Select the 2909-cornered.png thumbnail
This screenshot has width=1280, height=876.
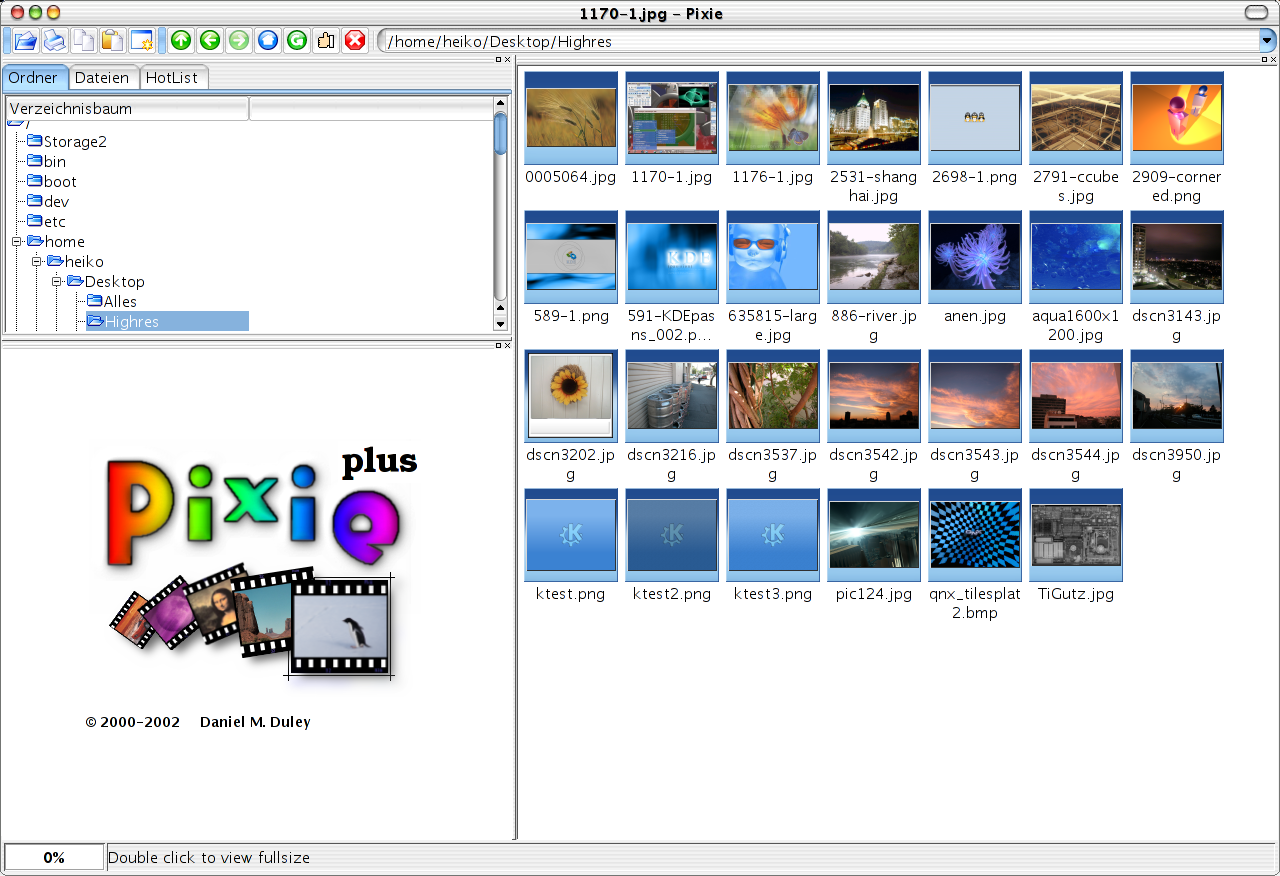1177,119
